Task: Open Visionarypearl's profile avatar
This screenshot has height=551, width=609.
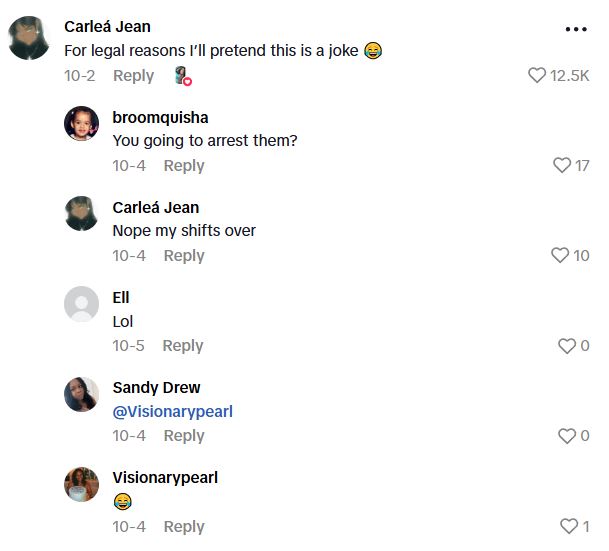Action: click(x=82, y=484)
